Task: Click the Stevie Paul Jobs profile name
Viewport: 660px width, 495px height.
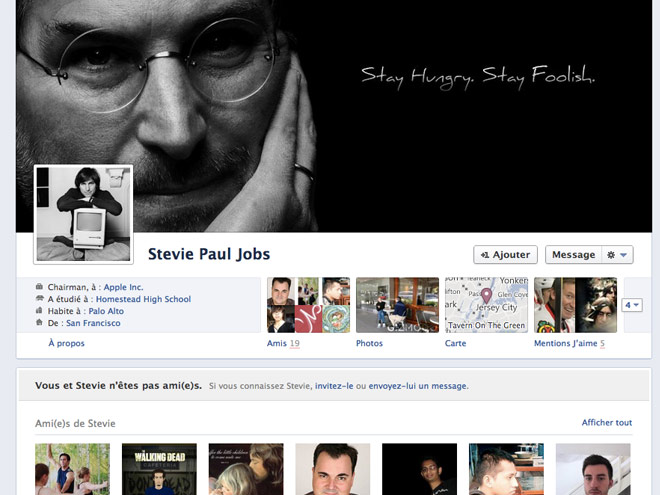Action: (x=209, y=254)
